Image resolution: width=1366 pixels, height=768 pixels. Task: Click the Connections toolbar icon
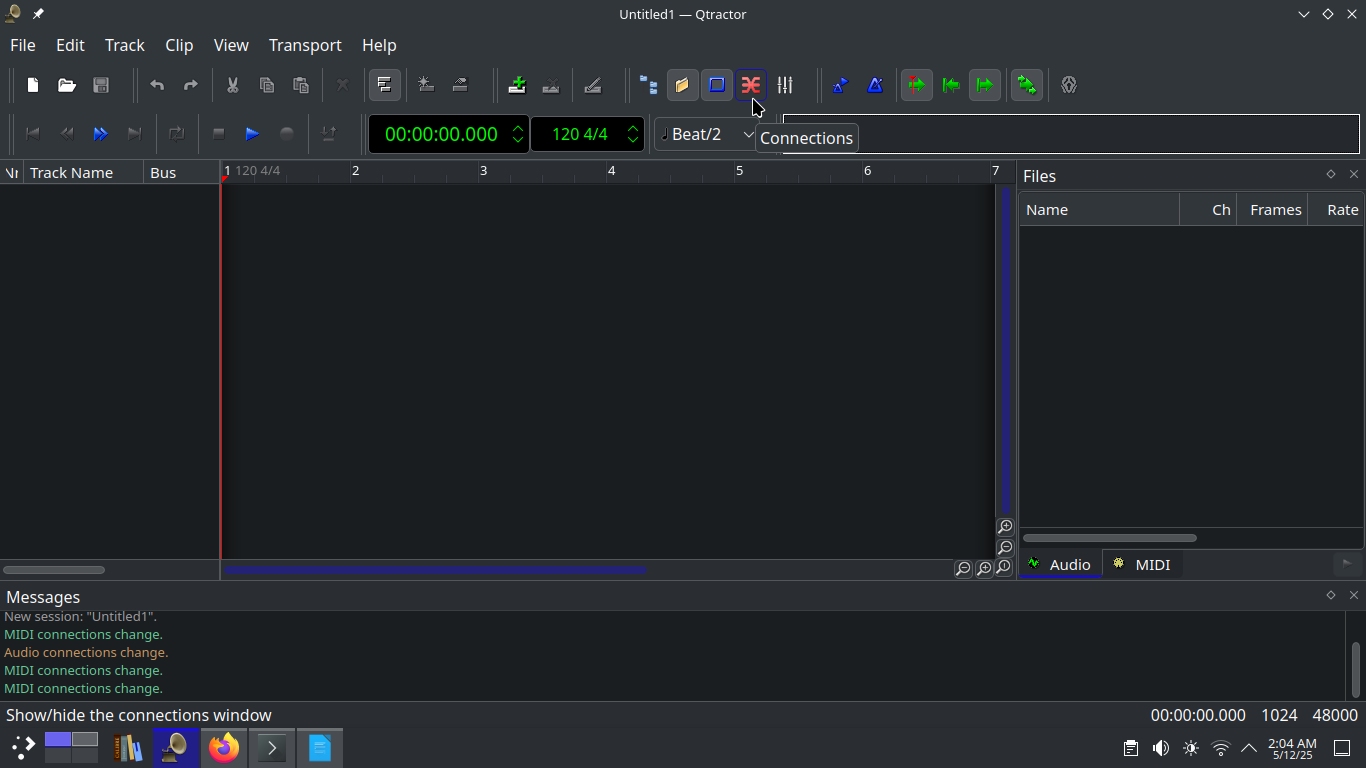(x=750, y=85)
